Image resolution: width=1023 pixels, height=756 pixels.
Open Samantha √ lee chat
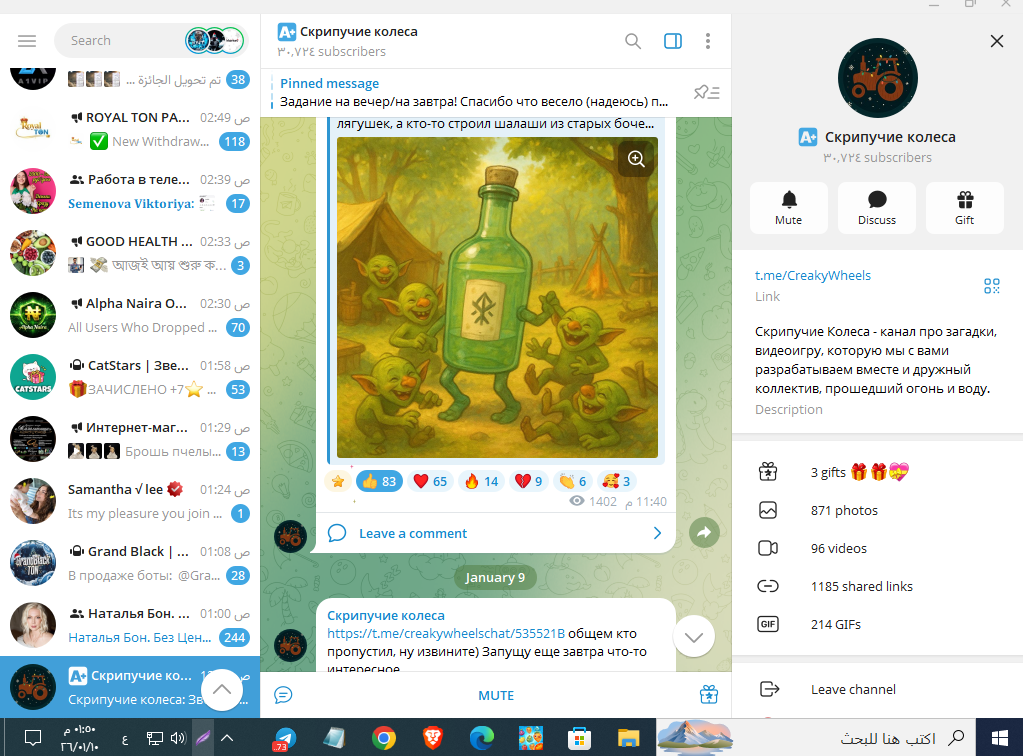tap(130, 501)
